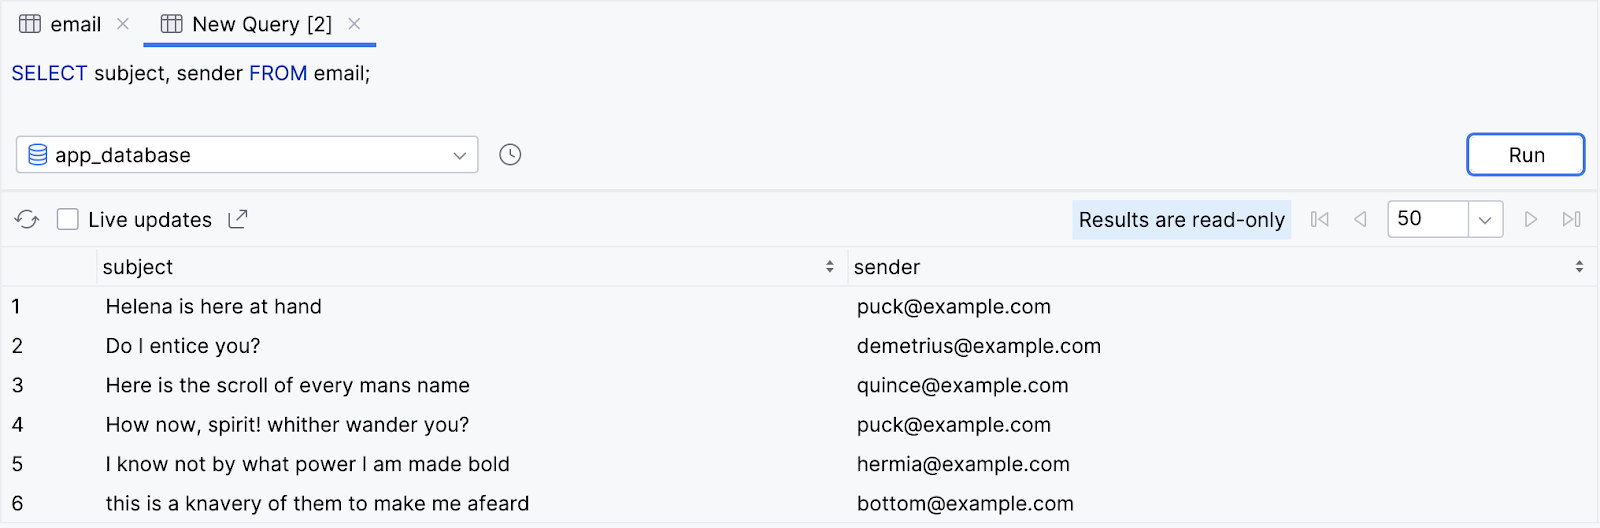Image resolution: width=1600 pixels, height=528 pixels.
Task: Expand the page size 50 dropdown
Action: click(x=1485, y=220)
